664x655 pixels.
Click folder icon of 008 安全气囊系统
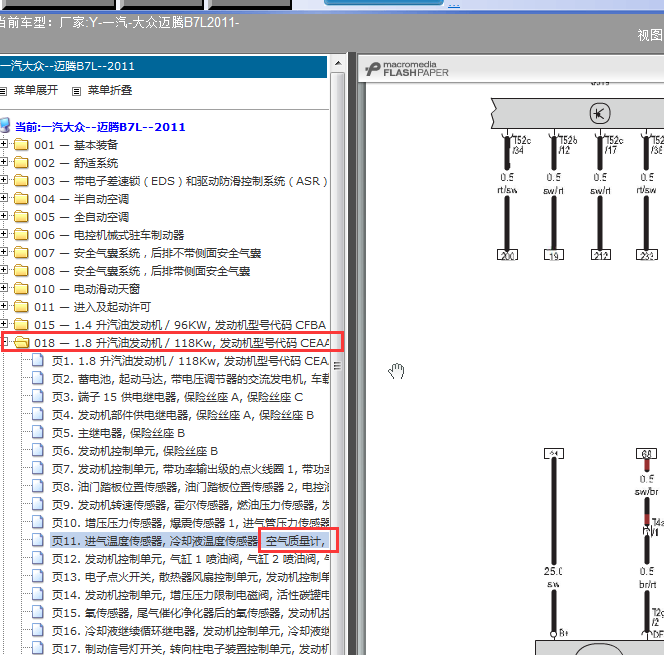(21, 271)
